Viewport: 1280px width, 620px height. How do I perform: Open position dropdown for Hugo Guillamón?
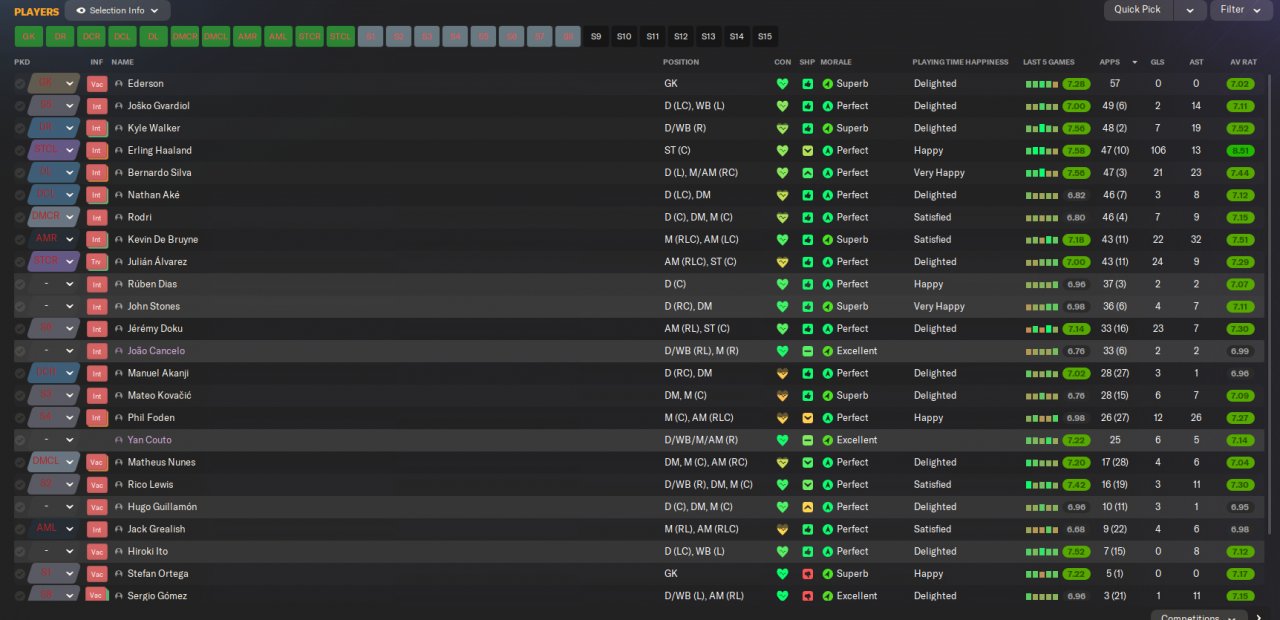70,507
